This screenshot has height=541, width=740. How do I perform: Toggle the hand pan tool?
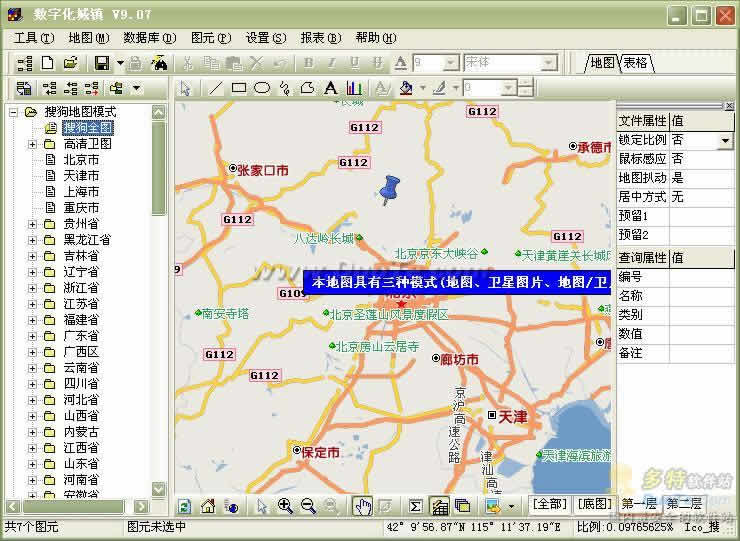pyautogui.click(x=363, y=506)
